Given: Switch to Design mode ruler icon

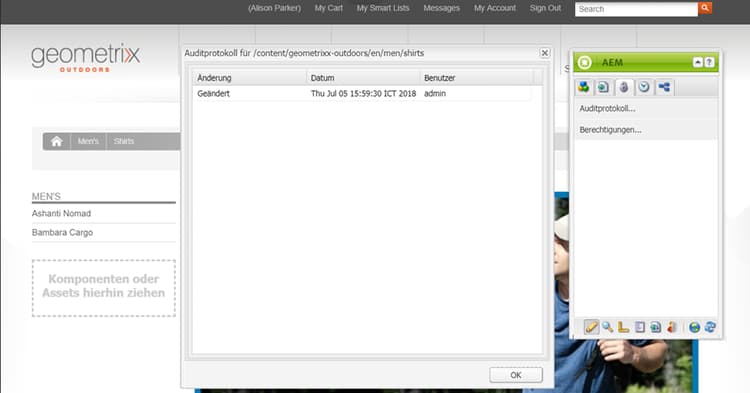Looking at the screenshot, I should [623, 327].
